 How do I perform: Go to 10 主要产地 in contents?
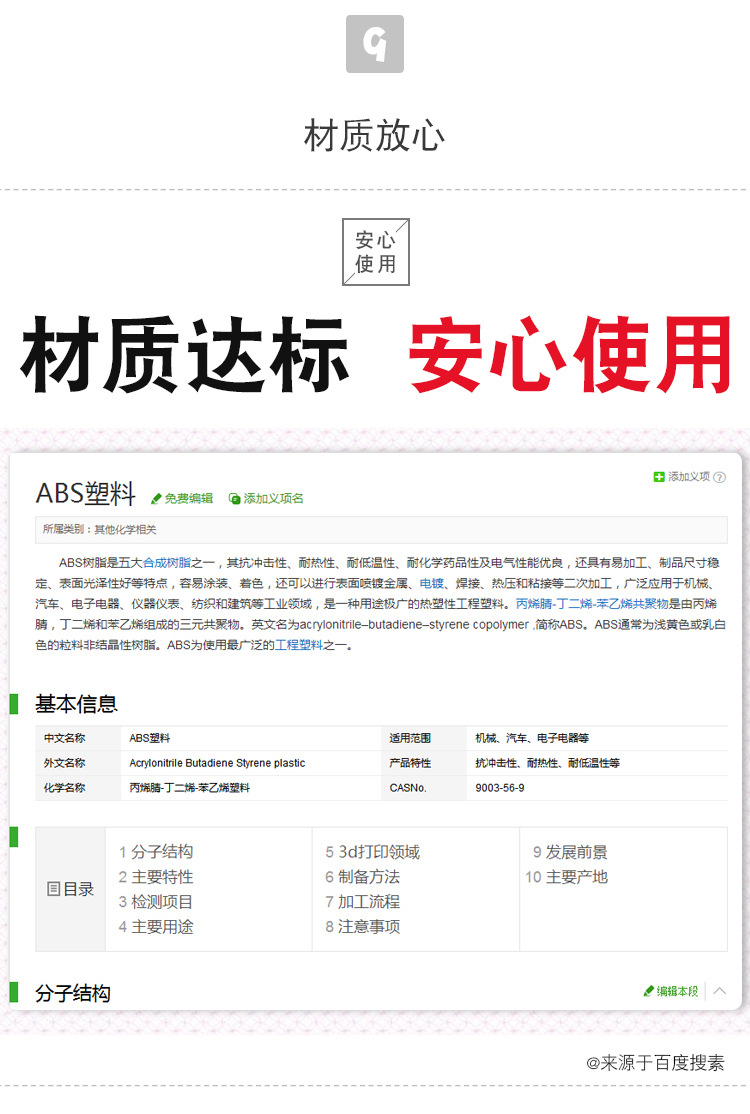click(x=566, y=876)
